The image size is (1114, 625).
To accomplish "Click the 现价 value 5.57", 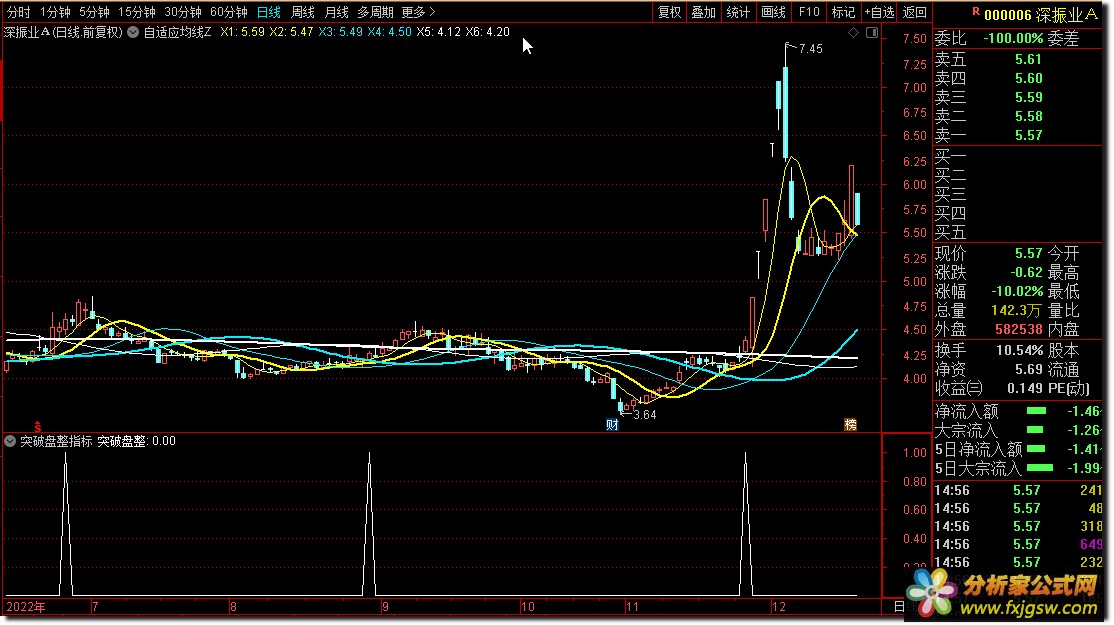I will (x=1028, y=254).
